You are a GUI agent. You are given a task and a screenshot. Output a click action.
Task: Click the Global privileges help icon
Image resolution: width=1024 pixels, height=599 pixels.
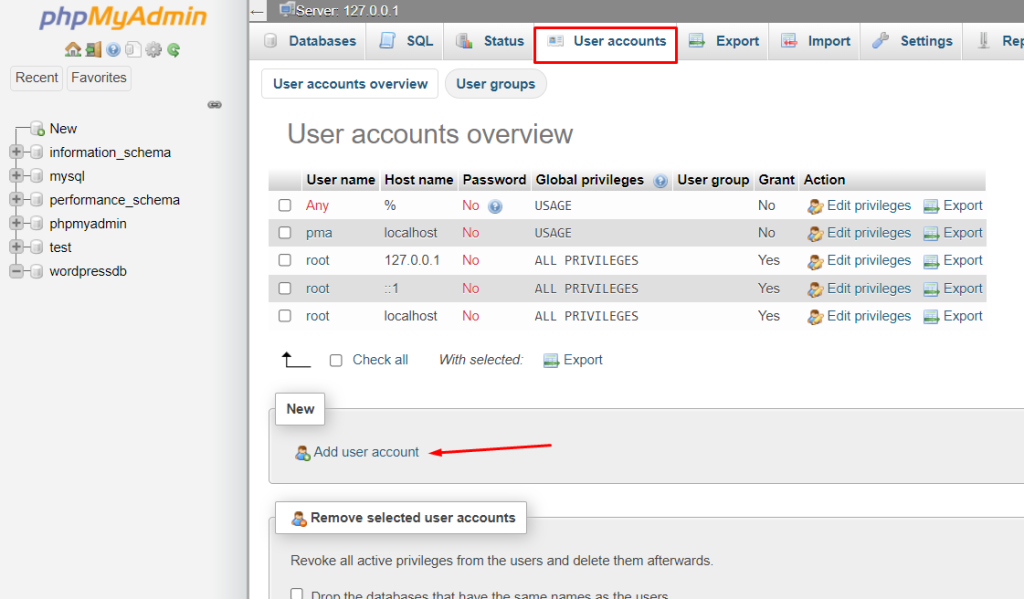point(660,181)
